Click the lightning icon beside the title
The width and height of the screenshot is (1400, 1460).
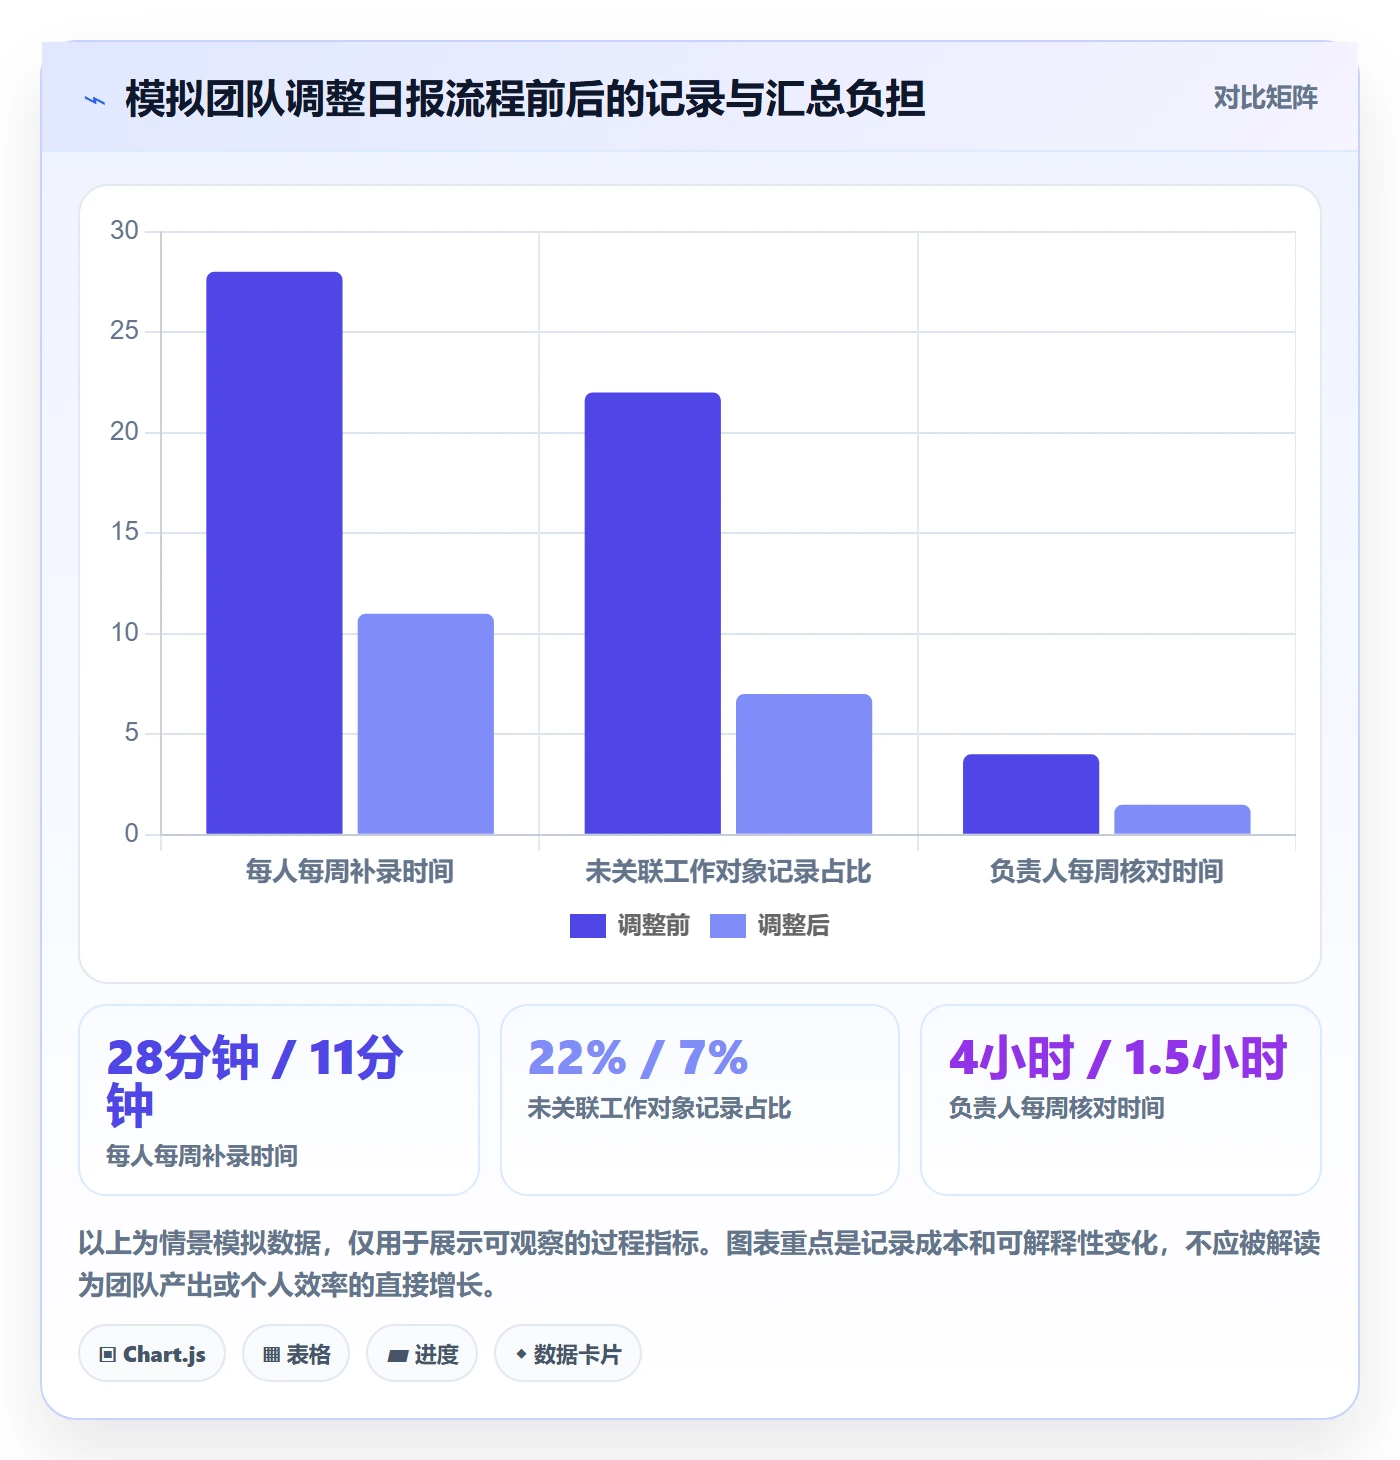click(95, 100)
